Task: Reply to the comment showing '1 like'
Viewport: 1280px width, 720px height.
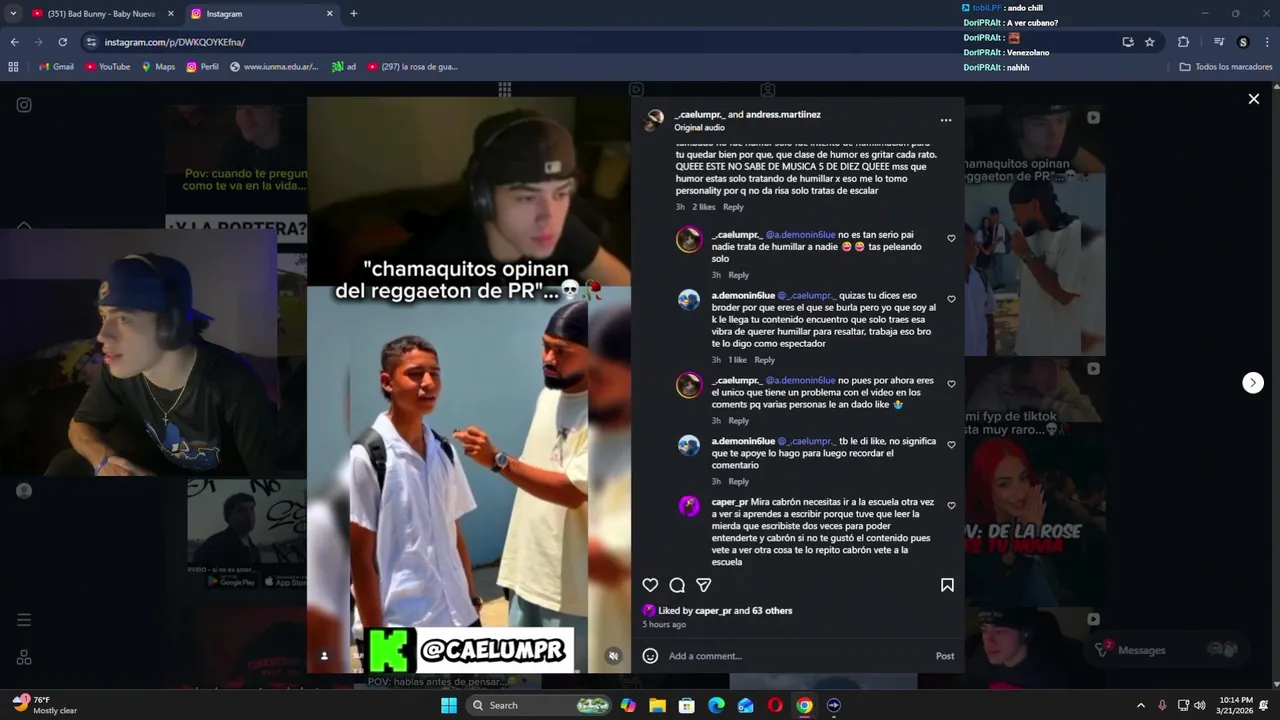Action: point(764,360)
